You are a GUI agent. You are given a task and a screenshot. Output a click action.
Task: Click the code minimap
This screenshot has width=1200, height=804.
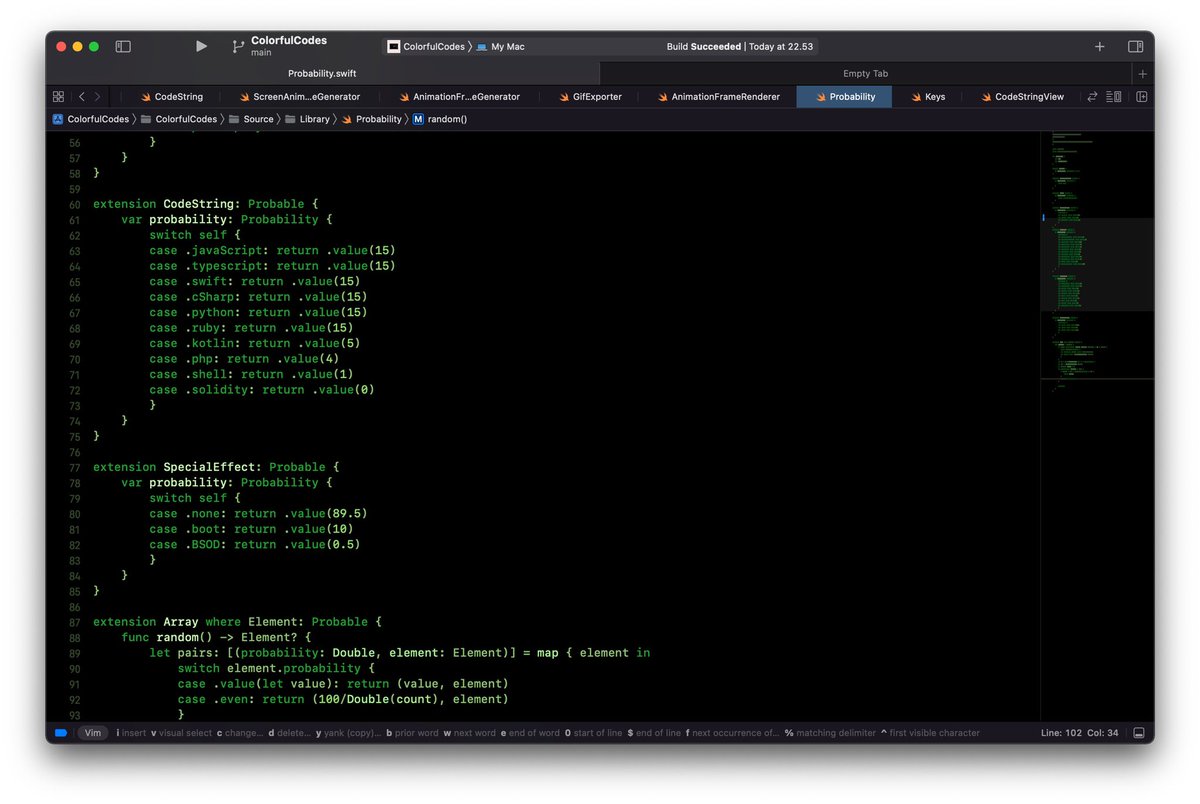click(1096, 425)
